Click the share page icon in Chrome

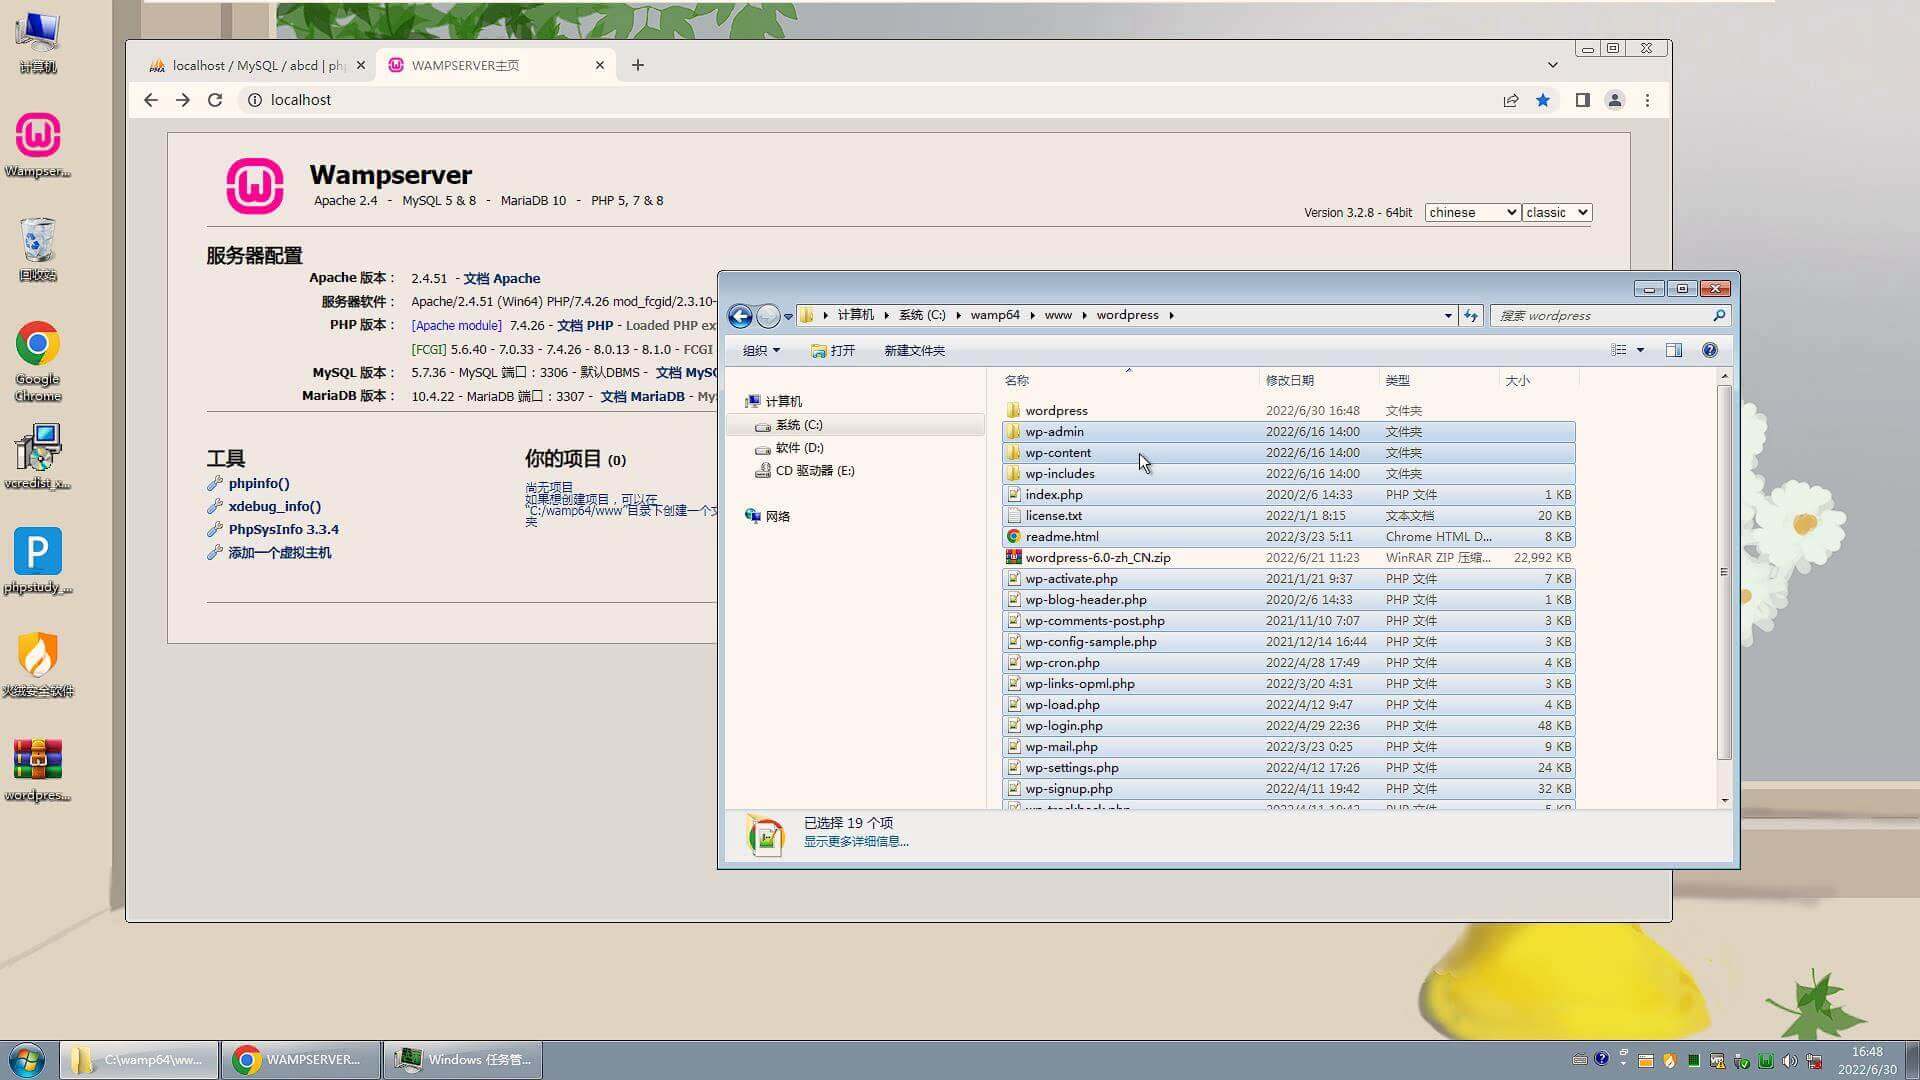(1511, 100)
